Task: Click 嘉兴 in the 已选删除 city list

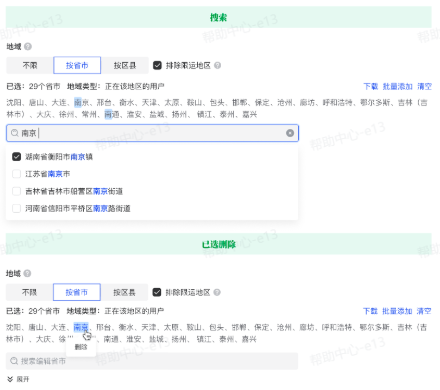Action: point(249,339)
